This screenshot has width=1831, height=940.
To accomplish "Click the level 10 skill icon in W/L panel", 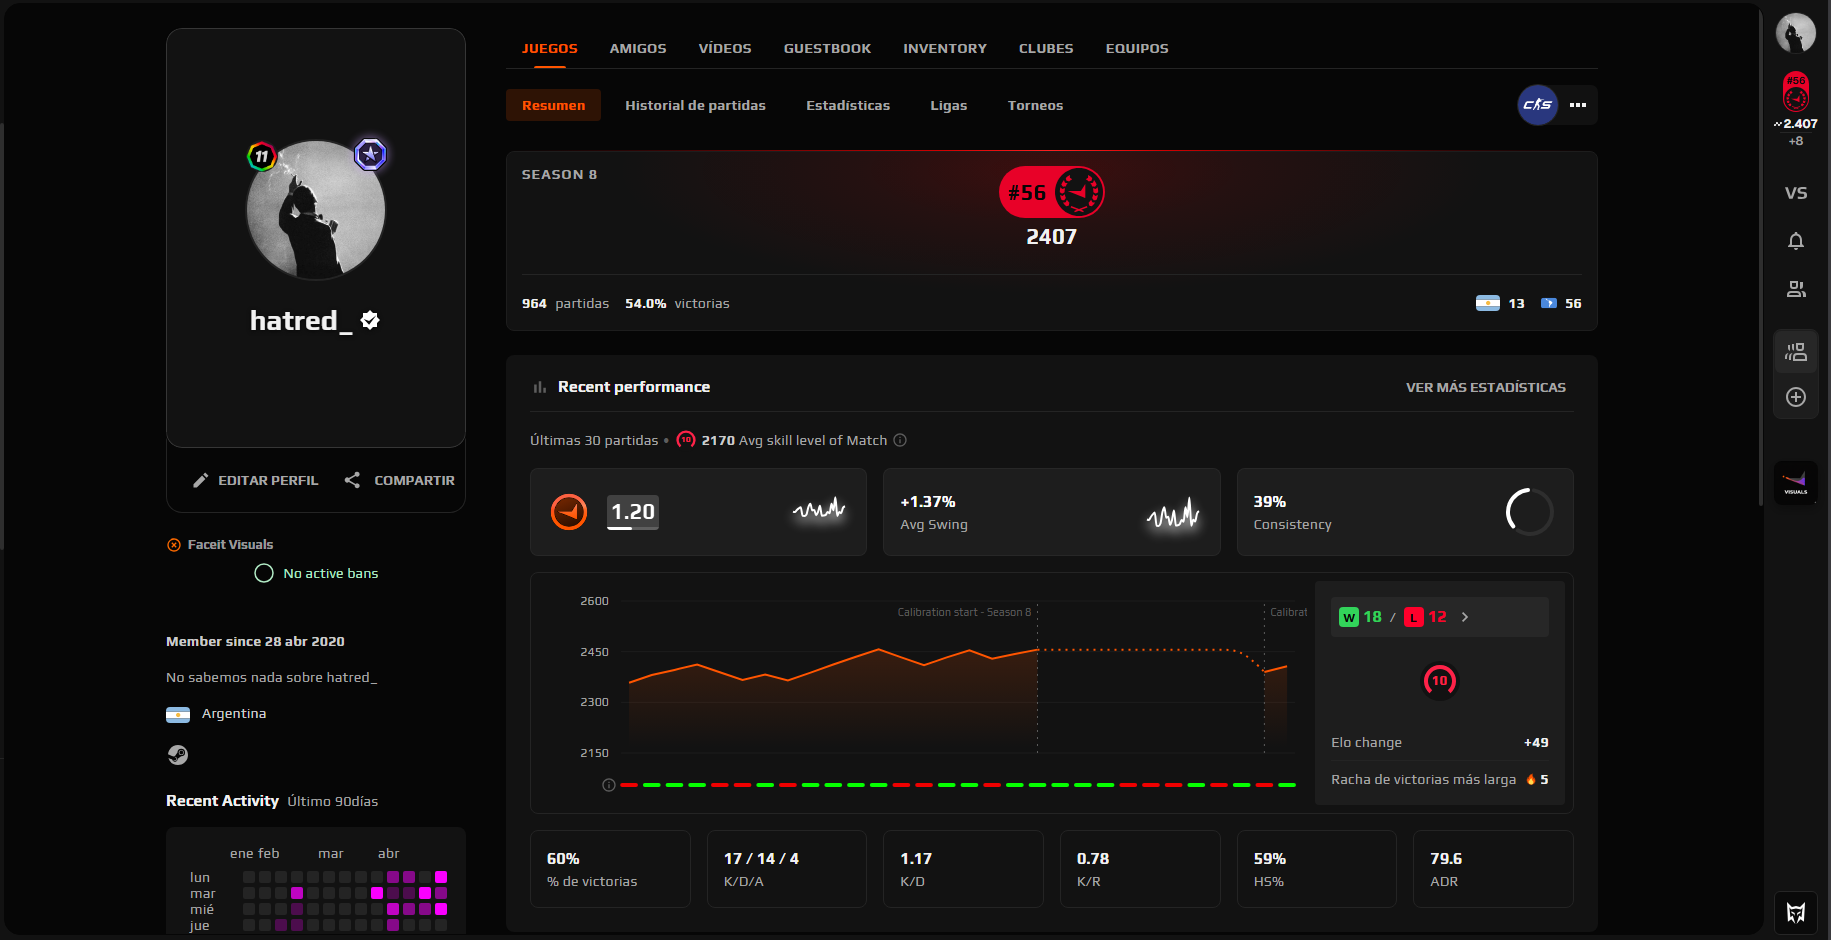I will [1440, 681].
